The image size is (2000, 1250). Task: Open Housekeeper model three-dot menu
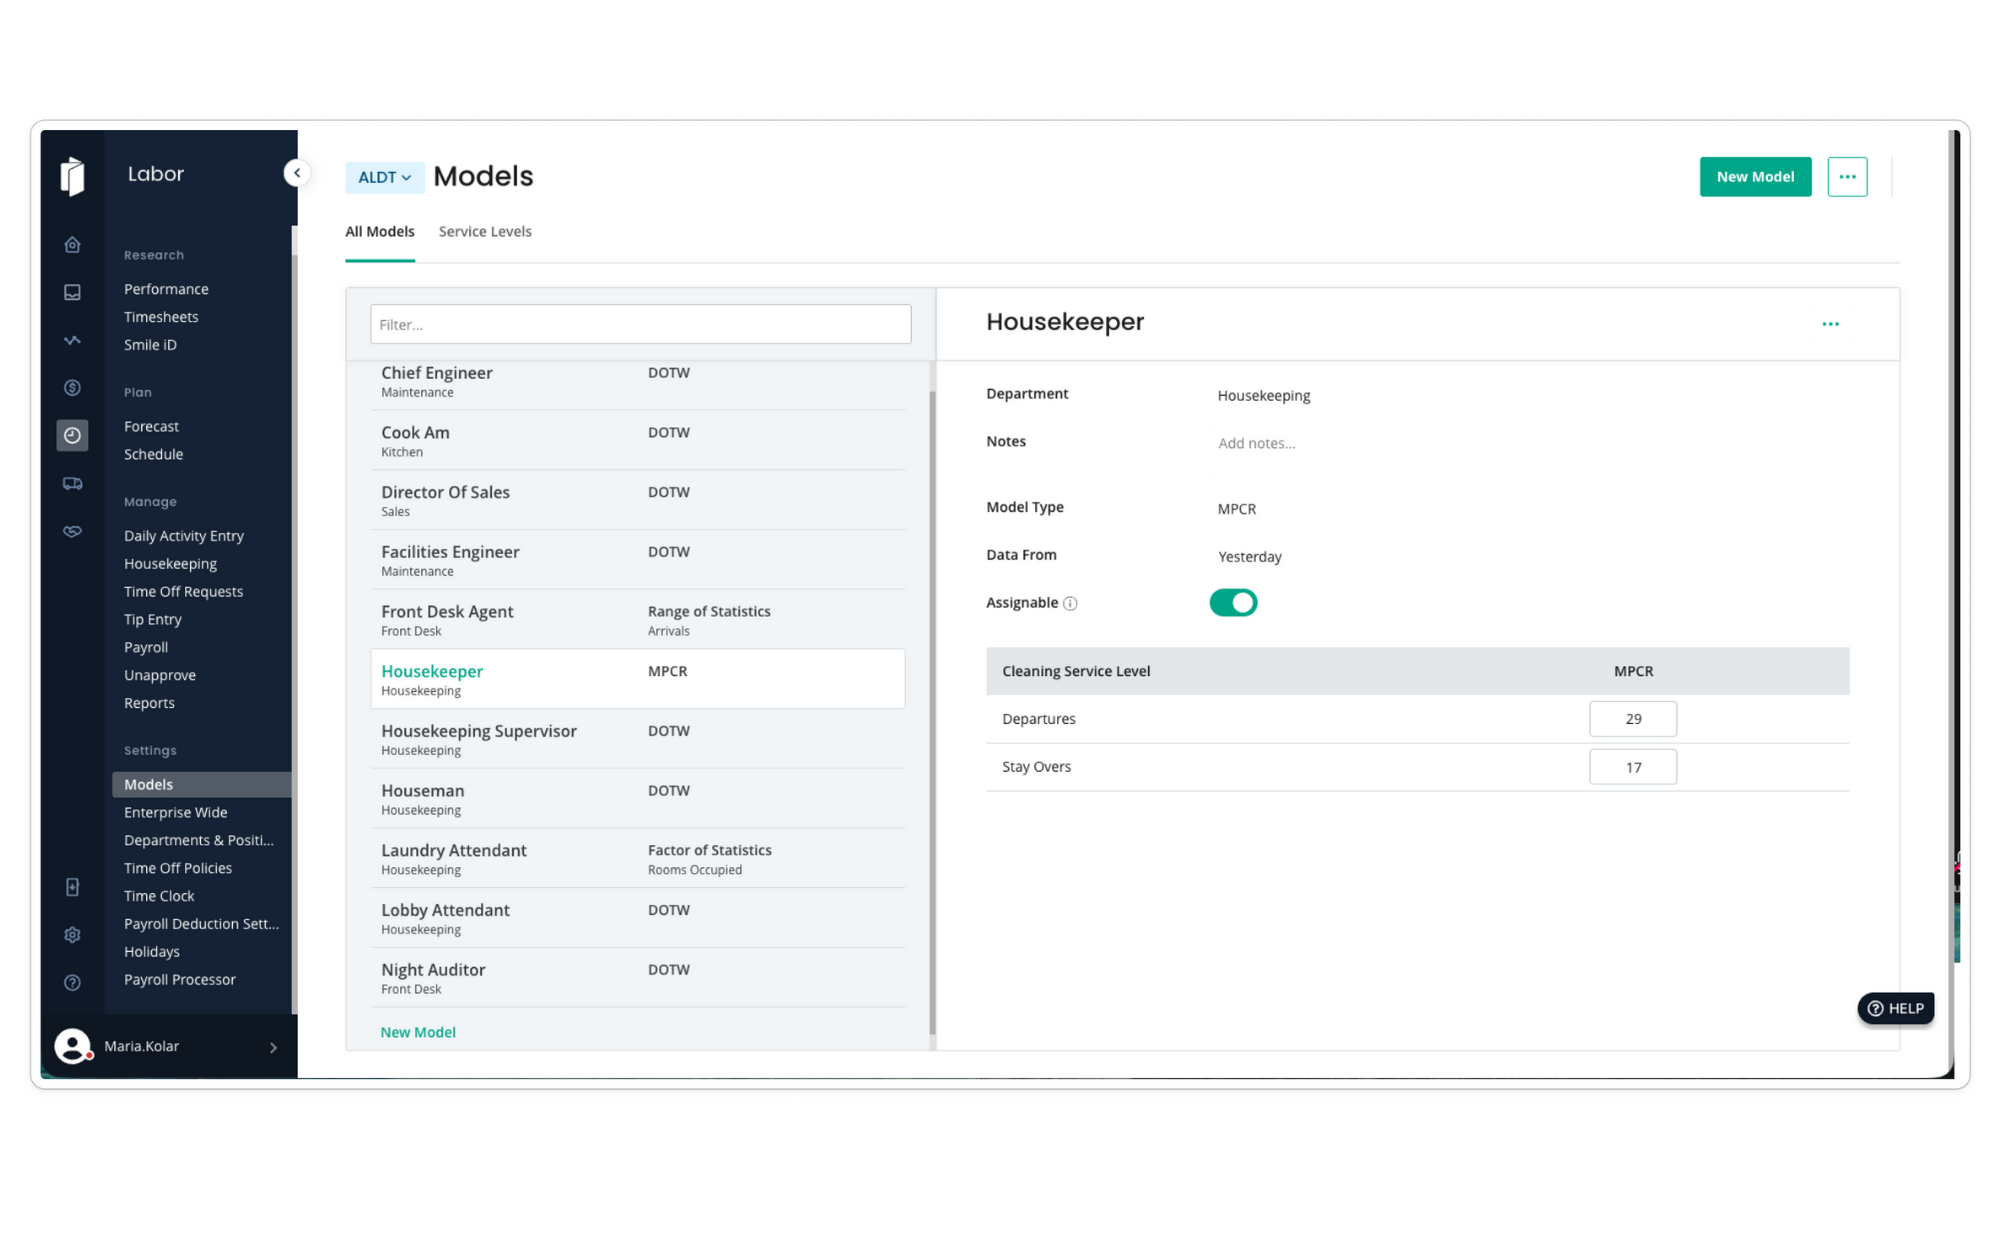click(1830, 324)
